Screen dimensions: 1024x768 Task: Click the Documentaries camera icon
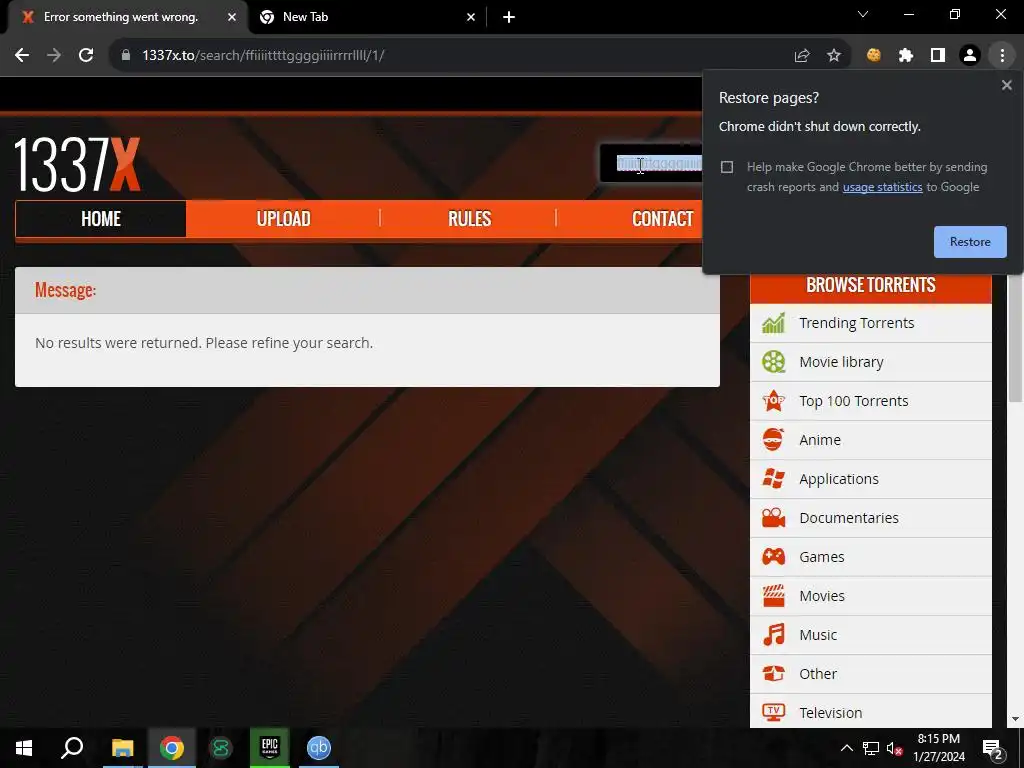click(x=773, y=518)
